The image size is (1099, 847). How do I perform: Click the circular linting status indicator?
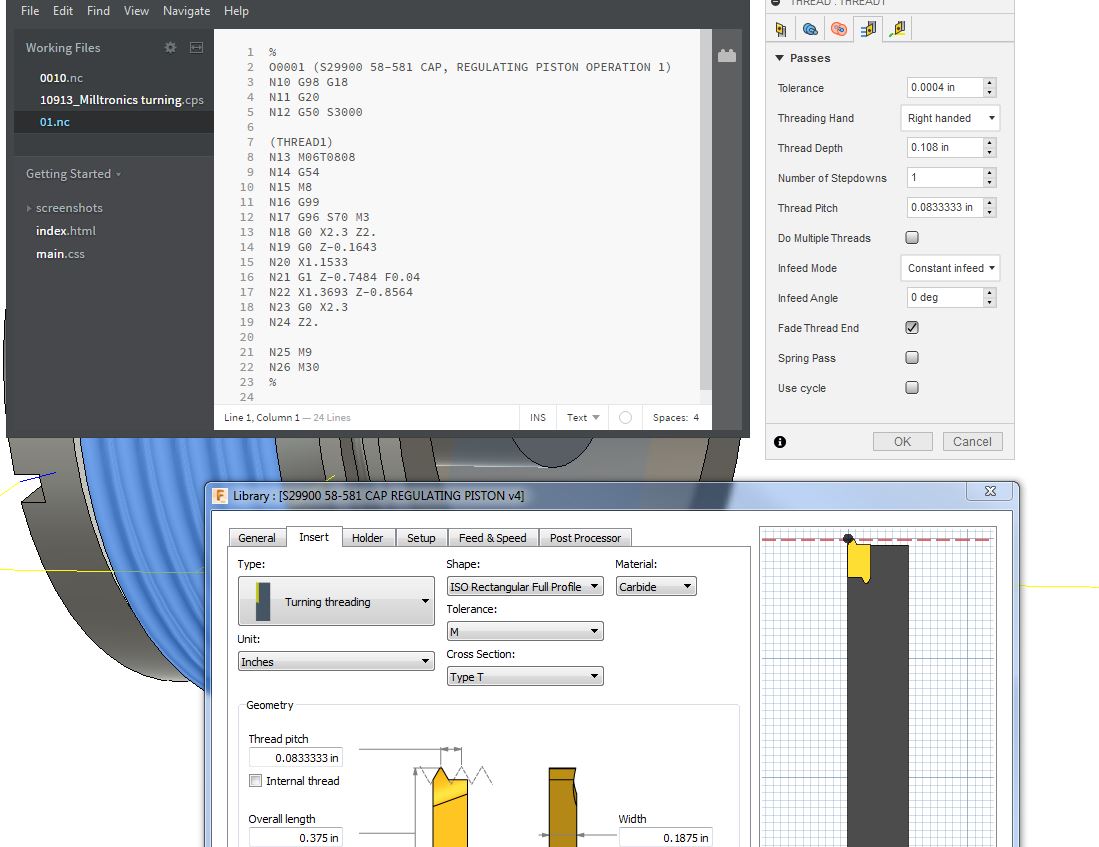pos(625,417)
